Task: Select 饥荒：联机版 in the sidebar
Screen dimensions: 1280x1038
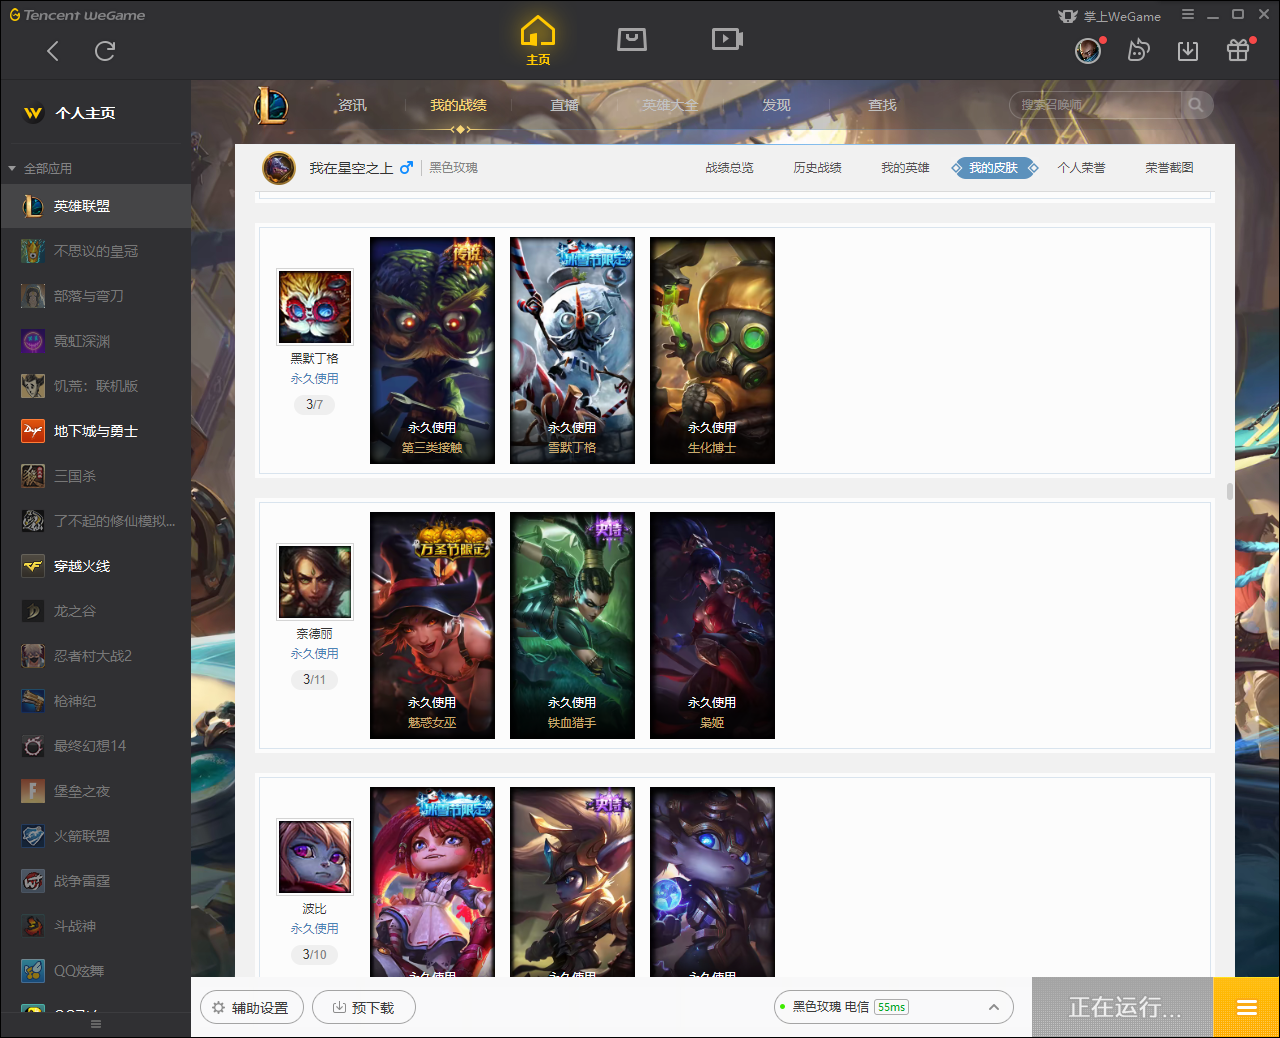Action: point(95,386)
